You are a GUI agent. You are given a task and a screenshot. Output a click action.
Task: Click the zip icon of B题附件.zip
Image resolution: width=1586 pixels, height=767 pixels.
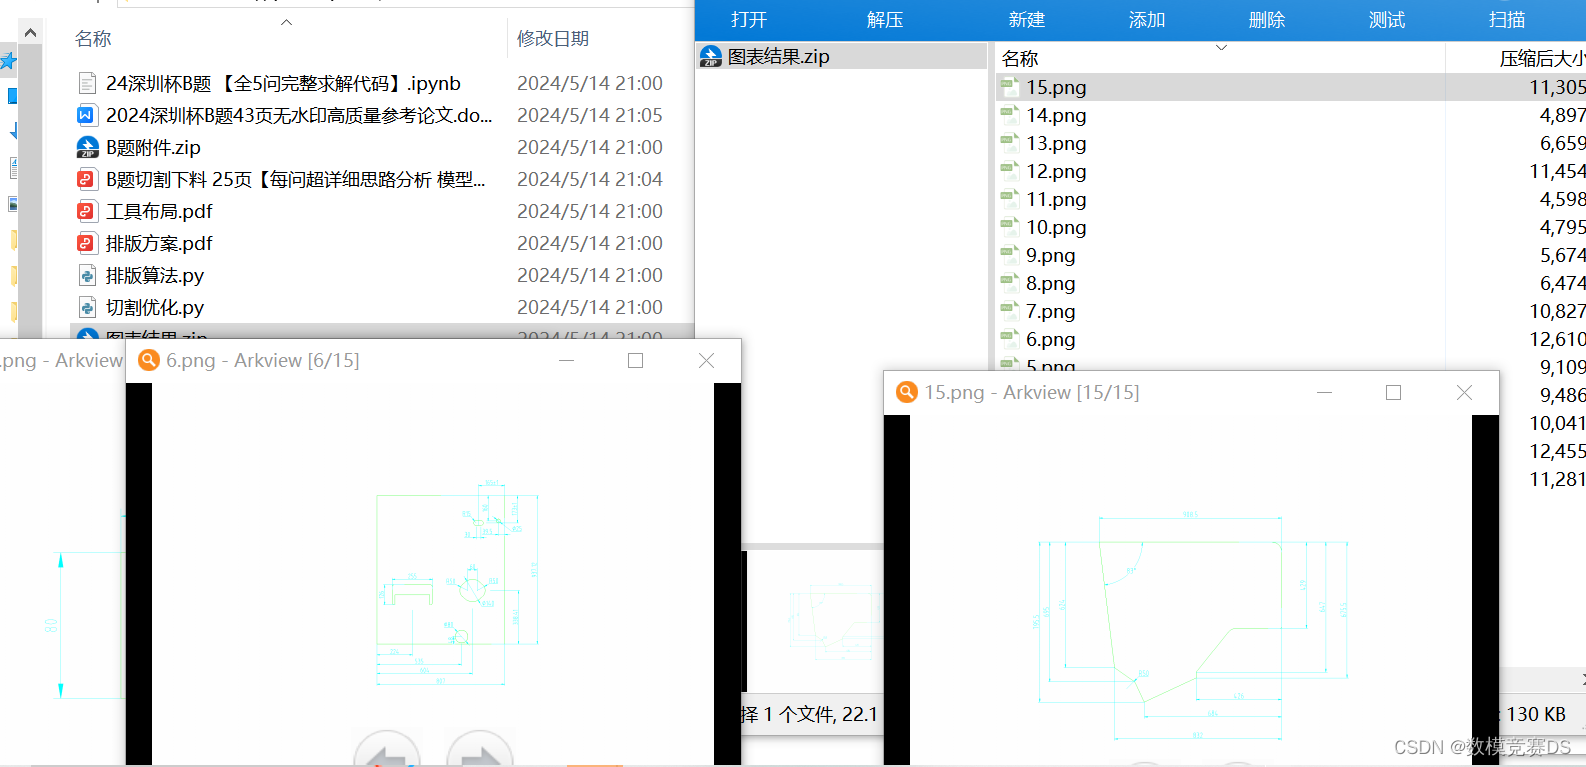[x=87, y=147]
